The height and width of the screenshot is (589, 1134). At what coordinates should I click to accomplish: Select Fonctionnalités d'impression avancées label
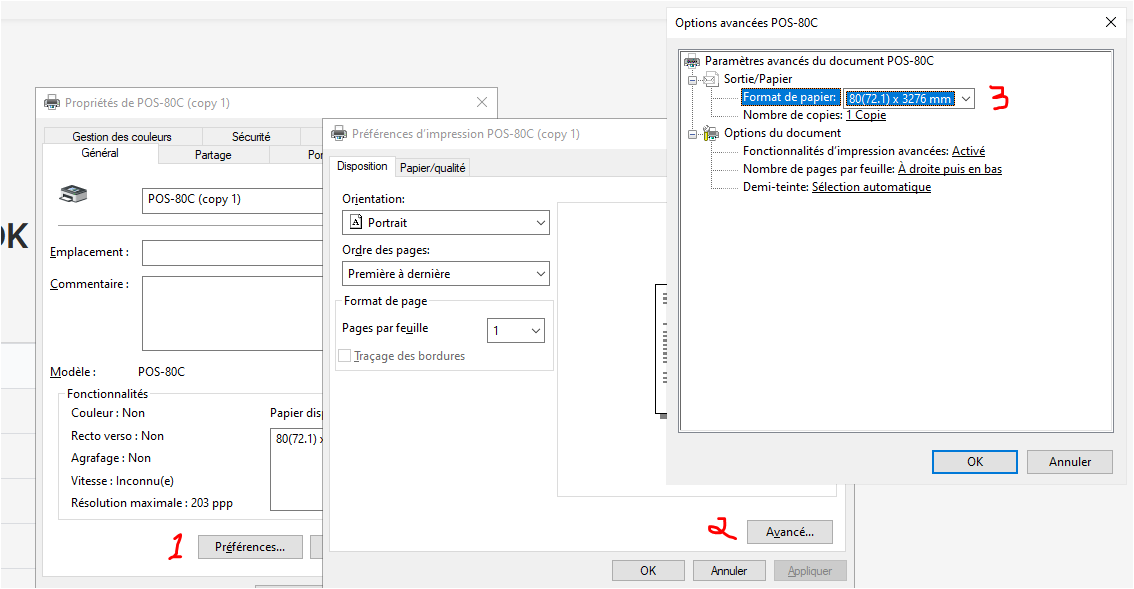point(845,151)
